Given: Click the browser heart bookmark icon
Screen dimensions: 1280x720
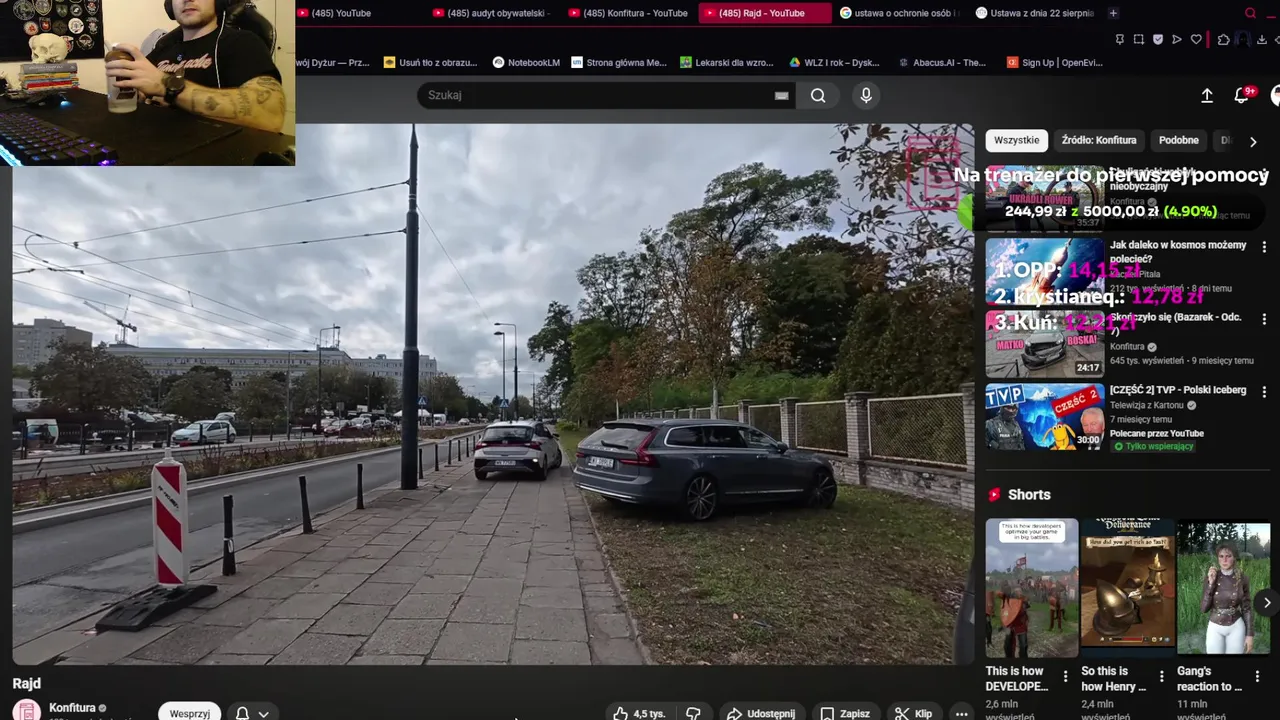Looking at the screenshot, I should (1196, 40).
